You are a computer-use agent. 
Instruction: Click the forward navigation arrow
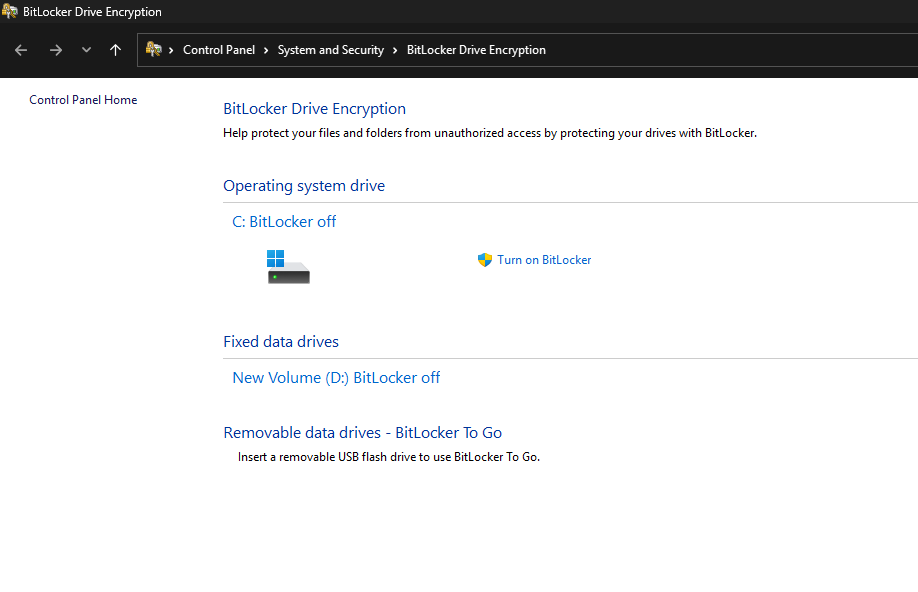pos(56,49)
